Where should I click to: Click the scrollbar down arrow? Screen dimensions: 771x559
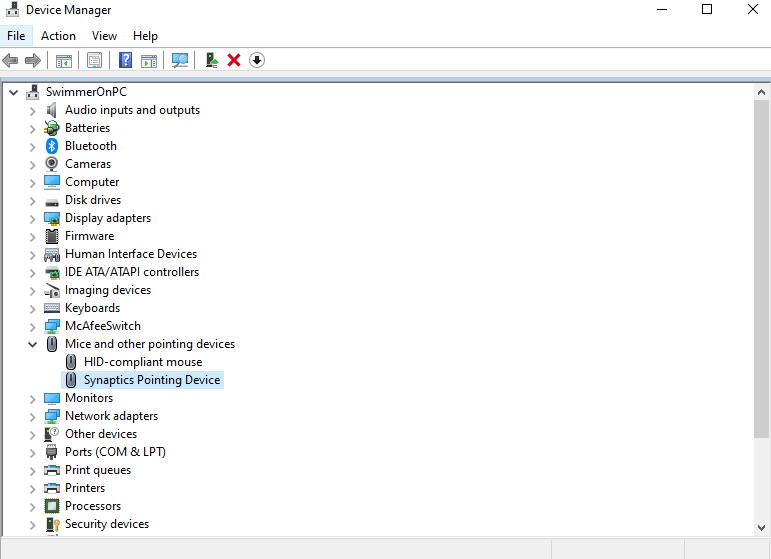point(761,528)
